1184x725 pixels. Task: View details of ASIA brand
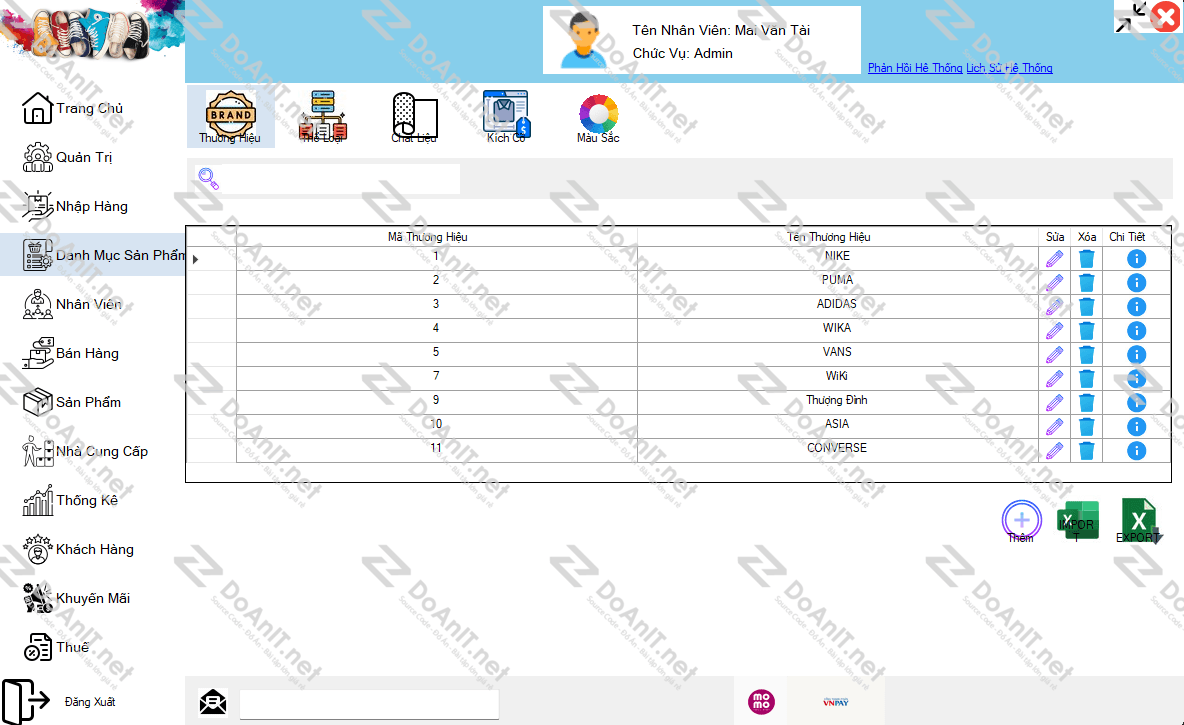click(x=1136, y=427)
